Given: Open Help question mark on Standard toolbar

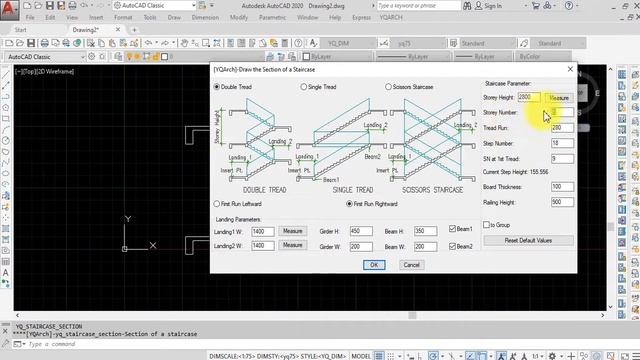Looking at the screenshot, I should click(x=298, y=43).
